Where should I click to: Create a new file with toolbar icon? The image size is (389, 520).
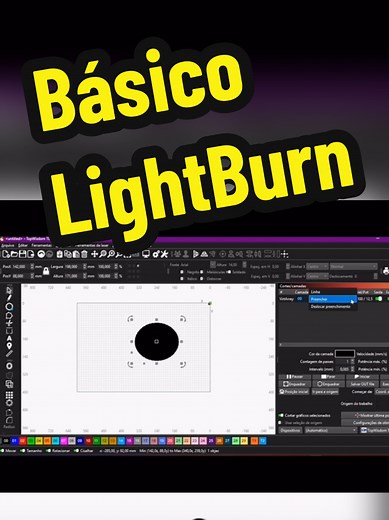[x=6, y=254]
